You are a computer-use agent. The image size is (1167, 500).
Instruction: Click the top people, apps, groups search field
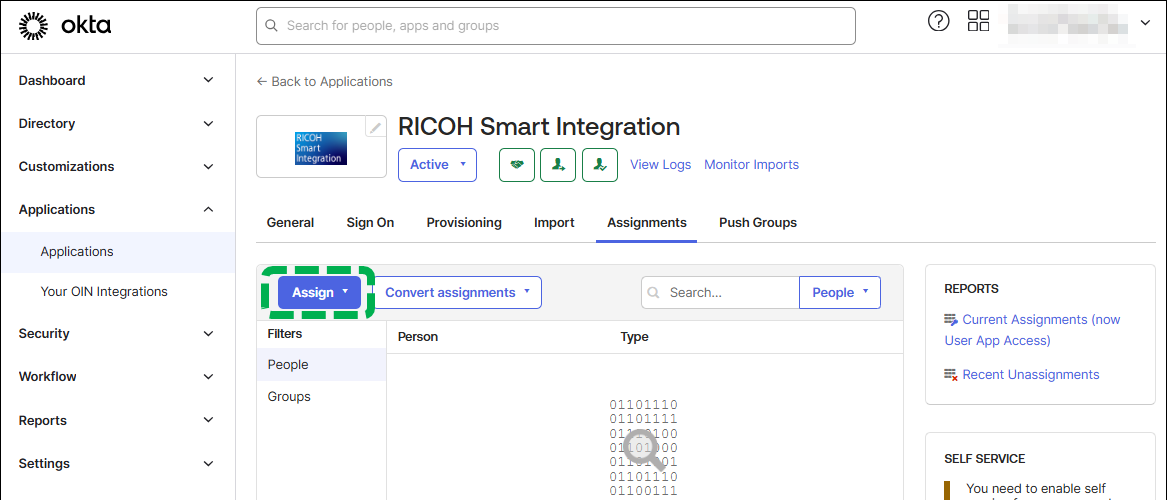click(555, 26)
